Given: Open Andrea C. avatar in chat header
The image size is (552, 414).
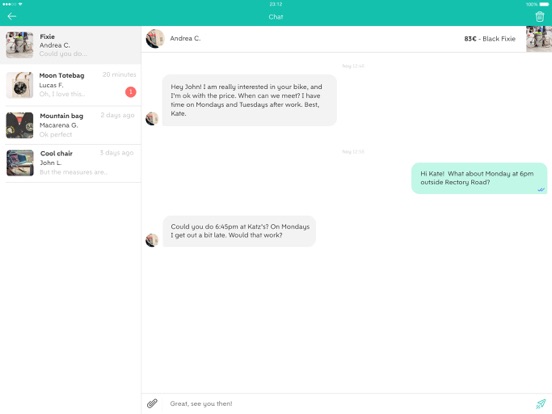Looking at the screenshot, I should coord(155,38).
